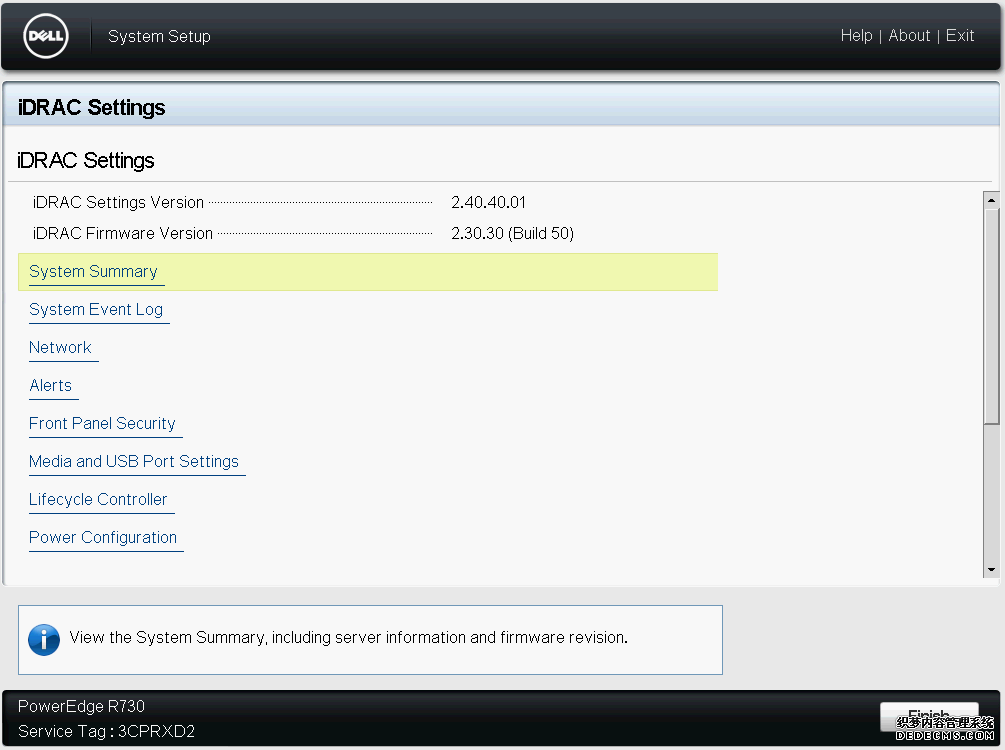Open the System Event Log
The height and width of the screenshot is (750, 1005).
point(96,310)
